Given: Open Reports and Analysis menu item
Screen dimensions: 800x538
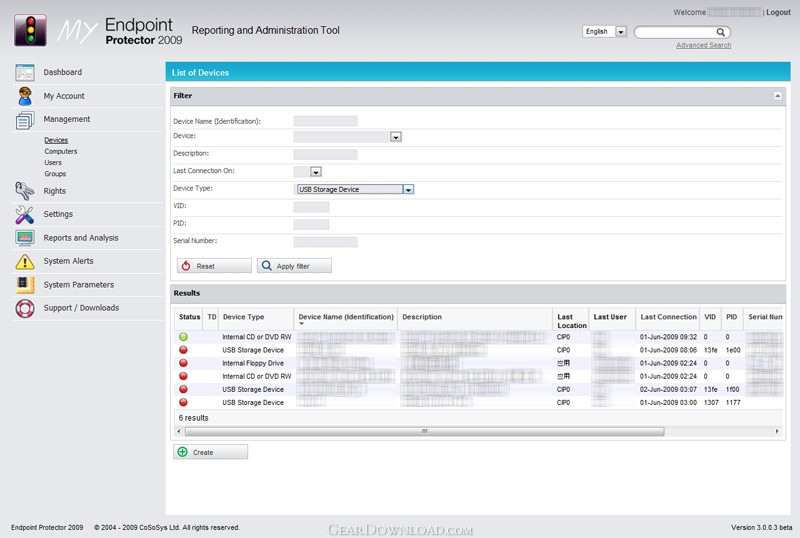Looking at the screenshot, I should pos(81,238).
